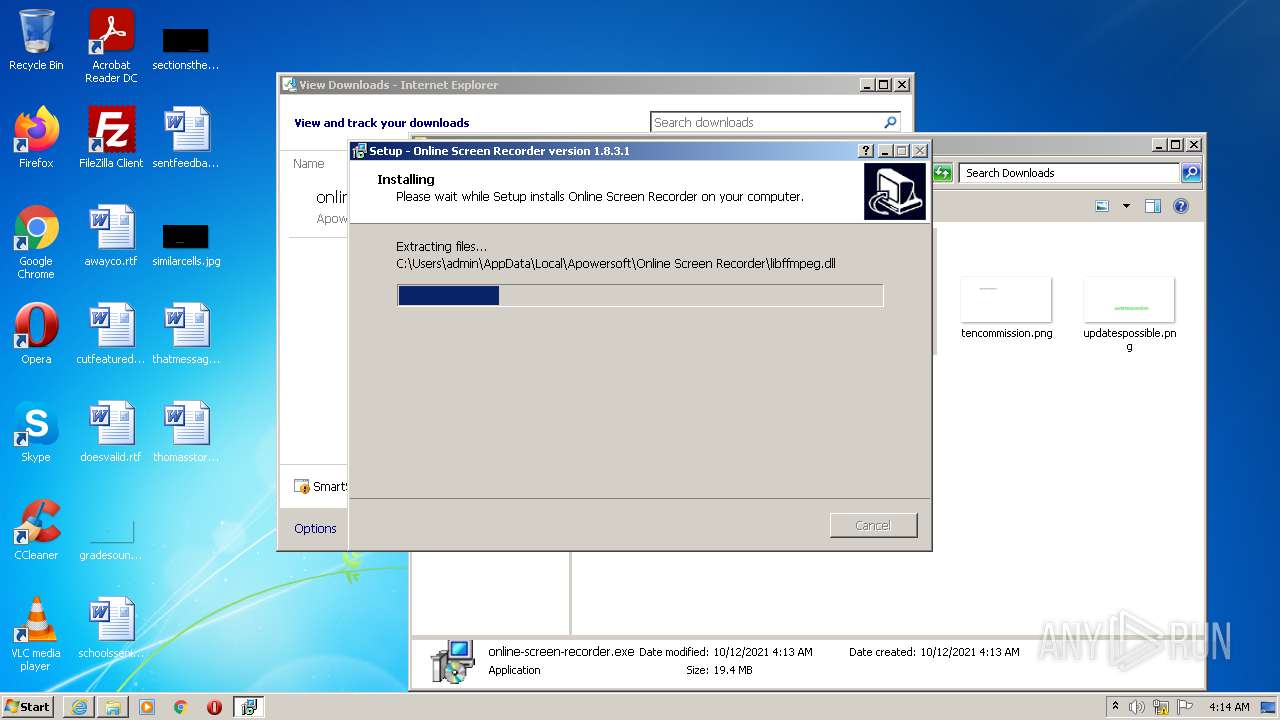Click the clock showing 4:14 AM
Image resolution: width=1280 pixels, height=720 pixels.
1229,707
